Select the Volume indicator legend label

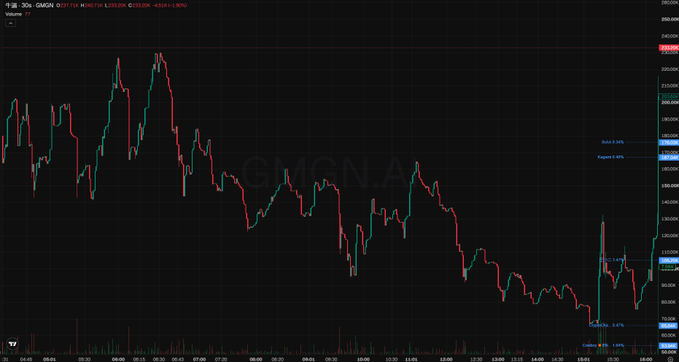coord(13,14)
